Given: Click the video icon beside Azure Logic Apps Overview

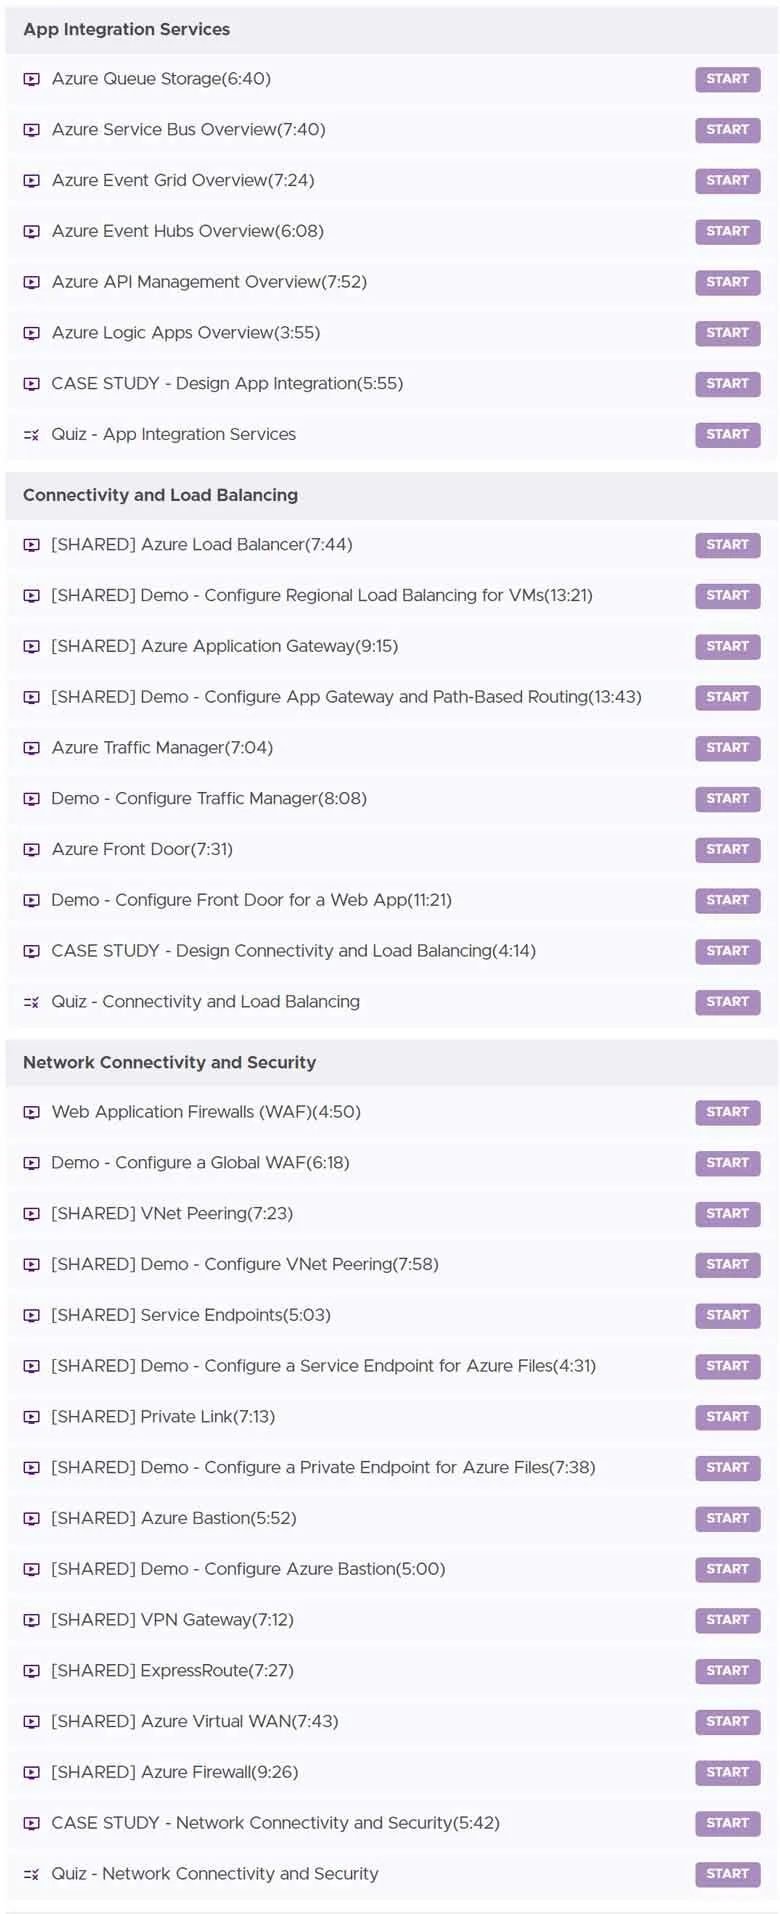Looking at the screenshot, I should 32,333.
